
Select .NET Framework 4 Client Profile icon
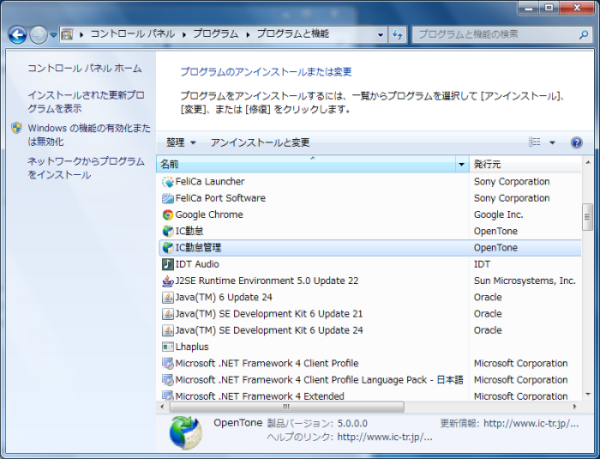(168, 363)
